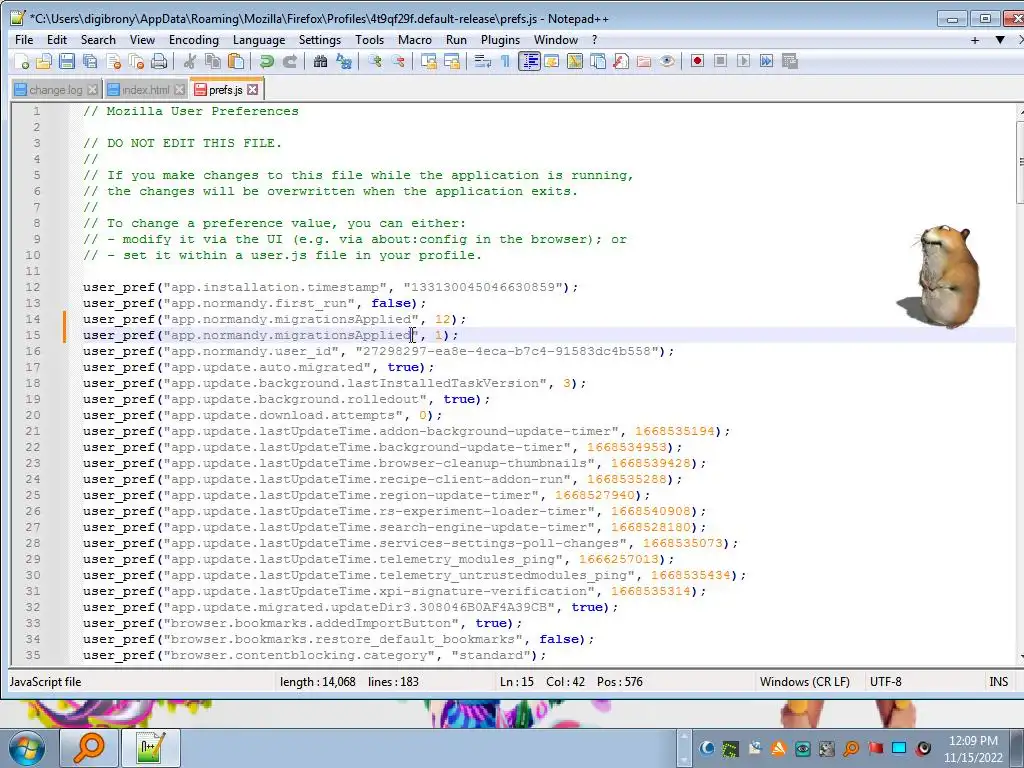Click the Windows Start orb
Screen dimensions: 1024x768
[26, 748]
